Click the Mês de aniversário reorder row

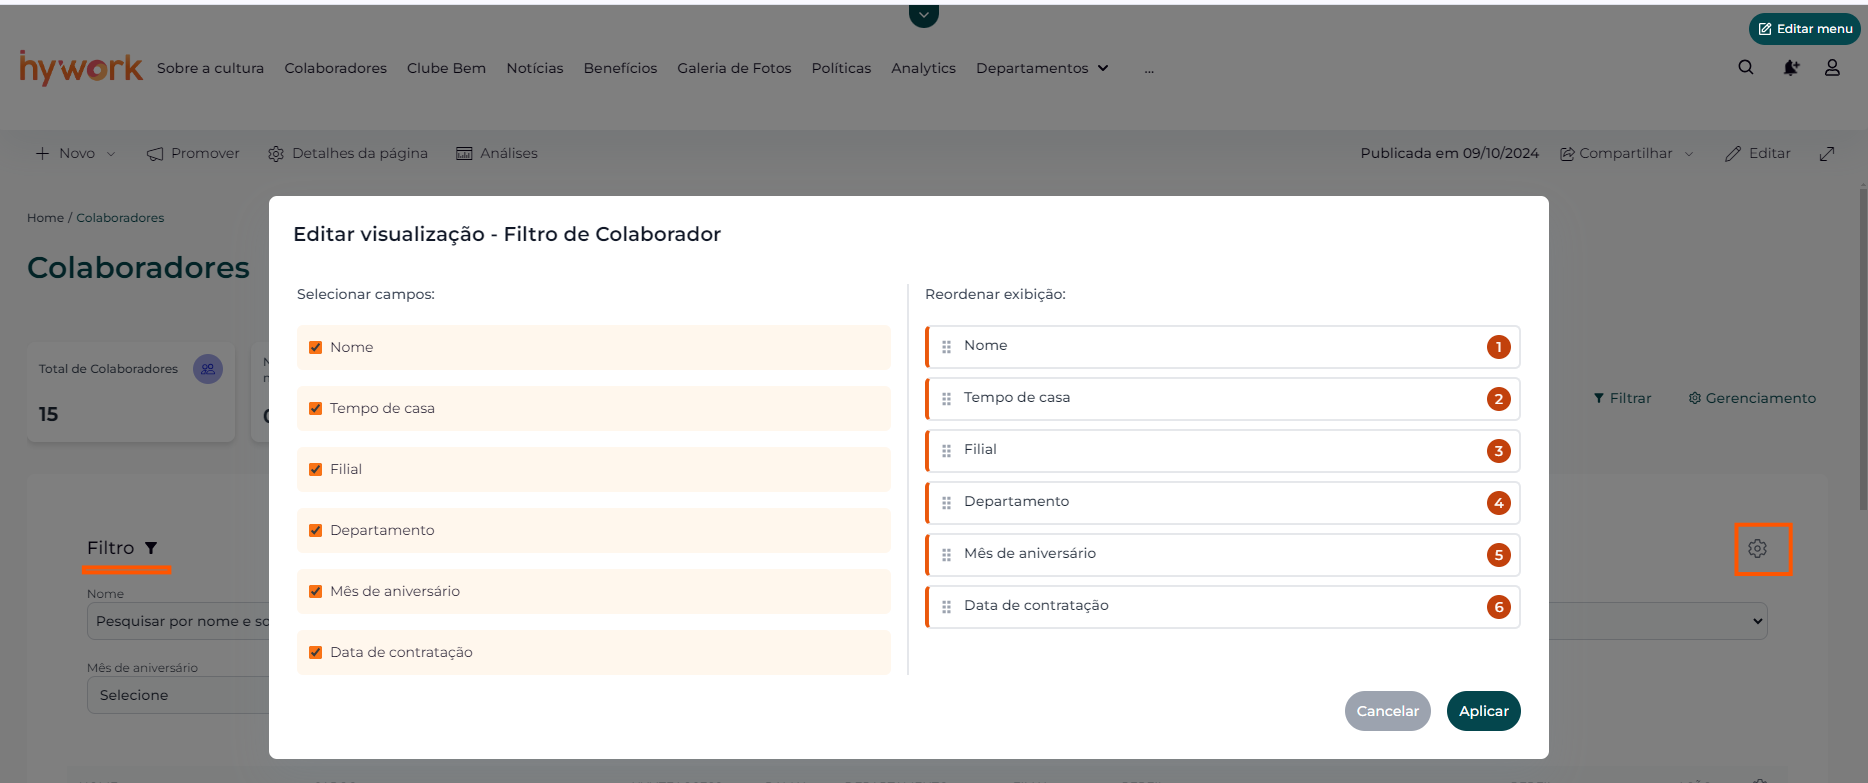(x=1222, y=555)
